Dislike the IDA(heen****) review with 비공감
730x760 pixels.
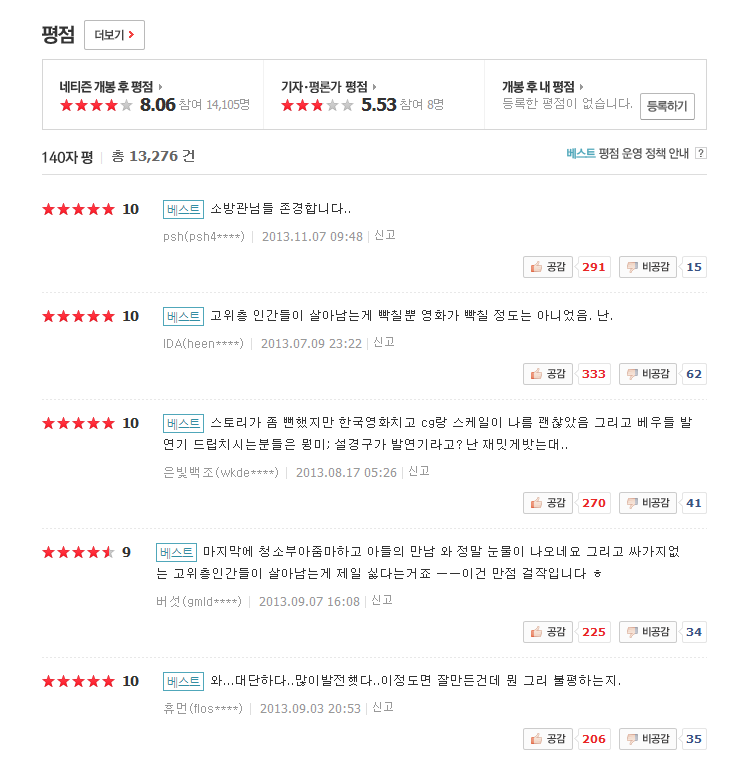pyautogui.click(x=648, y=374)
